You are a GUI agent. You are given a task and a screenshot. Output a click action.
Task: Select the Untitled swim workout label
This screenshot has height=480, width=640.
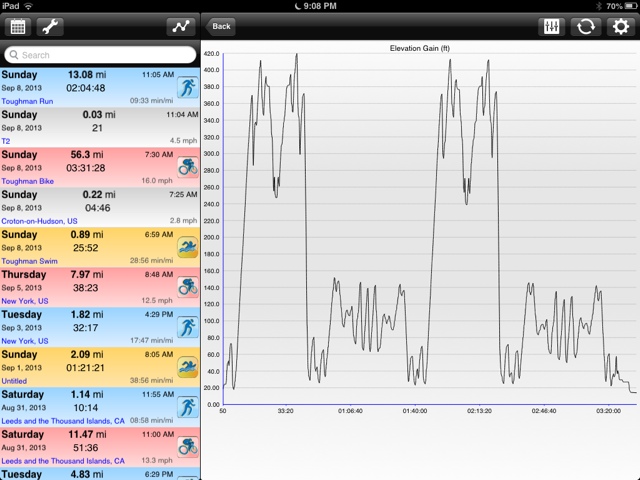pyautogui.click(x=14, y=381)
